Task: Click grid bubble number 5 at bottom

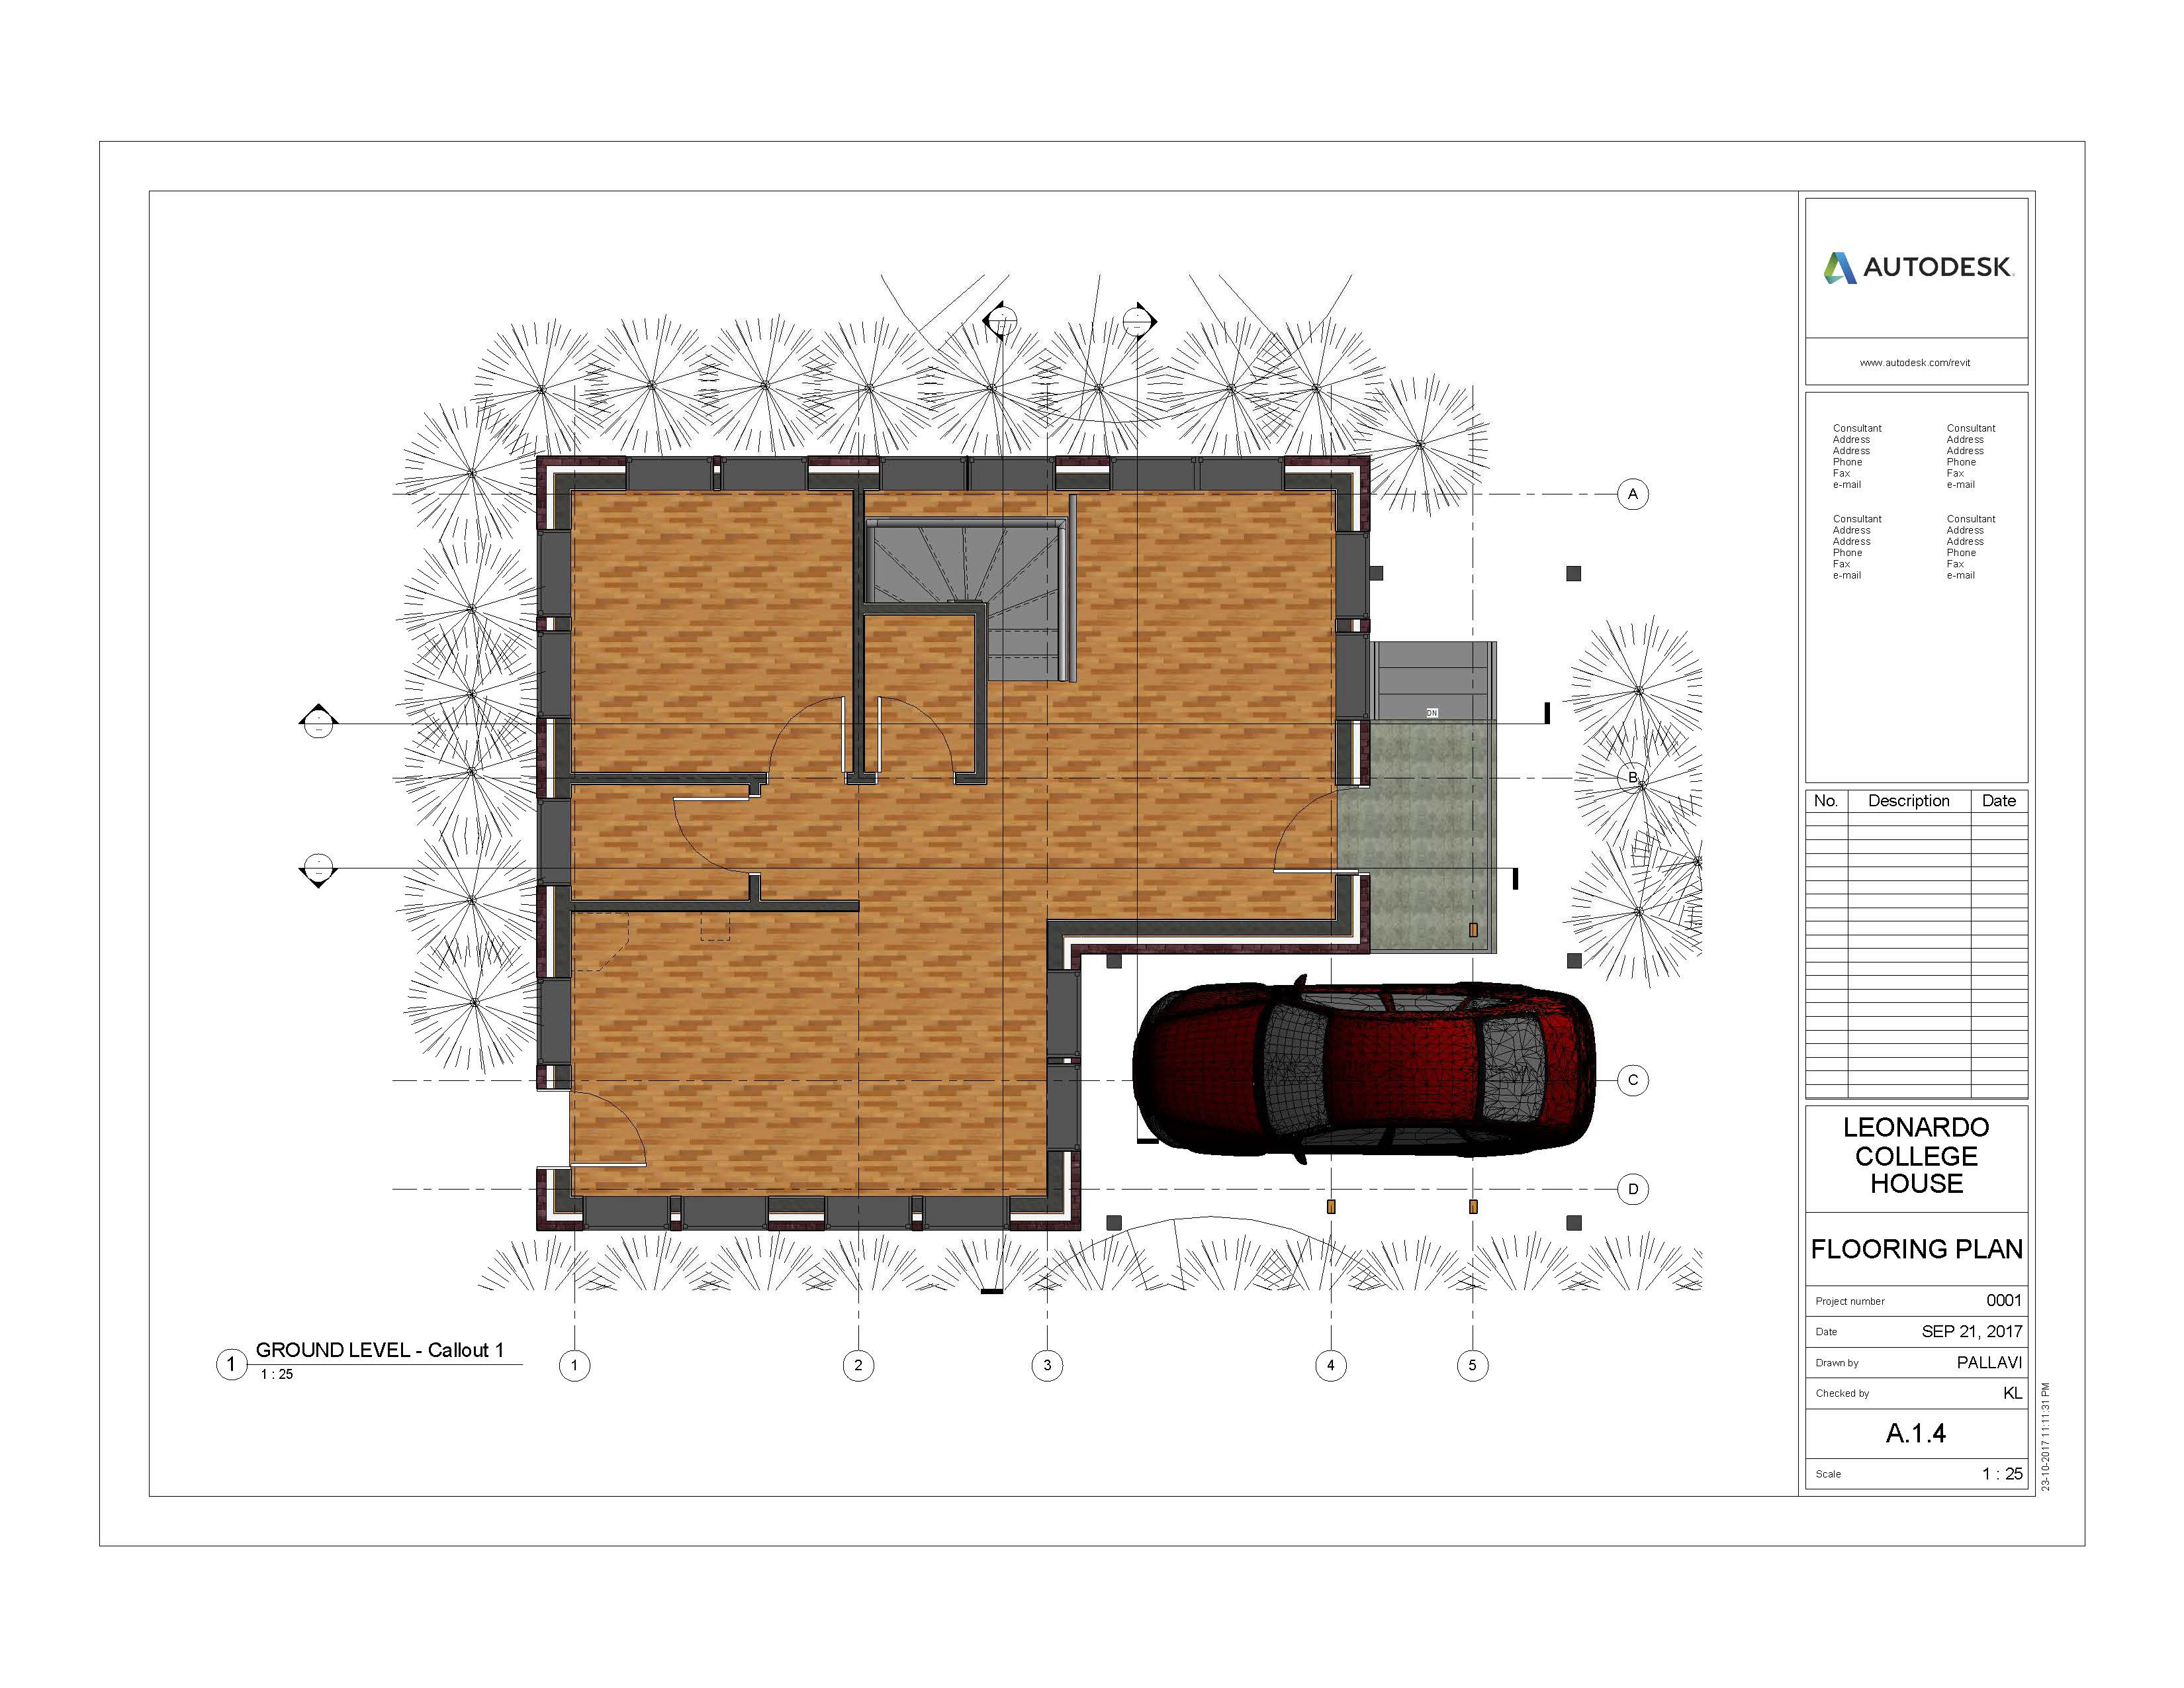Action: tap(1472, 1365)
